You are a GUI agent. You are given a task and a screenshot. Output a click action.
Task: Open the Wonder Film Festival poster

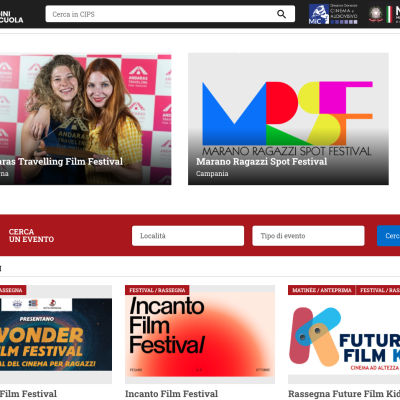(56, 334)
